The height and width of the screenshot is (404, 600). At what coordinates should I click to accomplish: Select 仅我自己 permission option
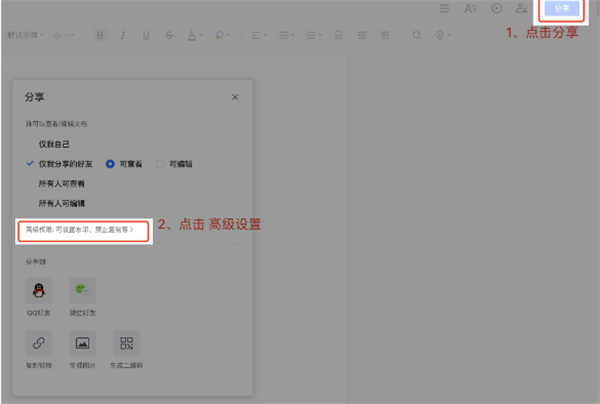pyautogui.click(x=54, y=144)
